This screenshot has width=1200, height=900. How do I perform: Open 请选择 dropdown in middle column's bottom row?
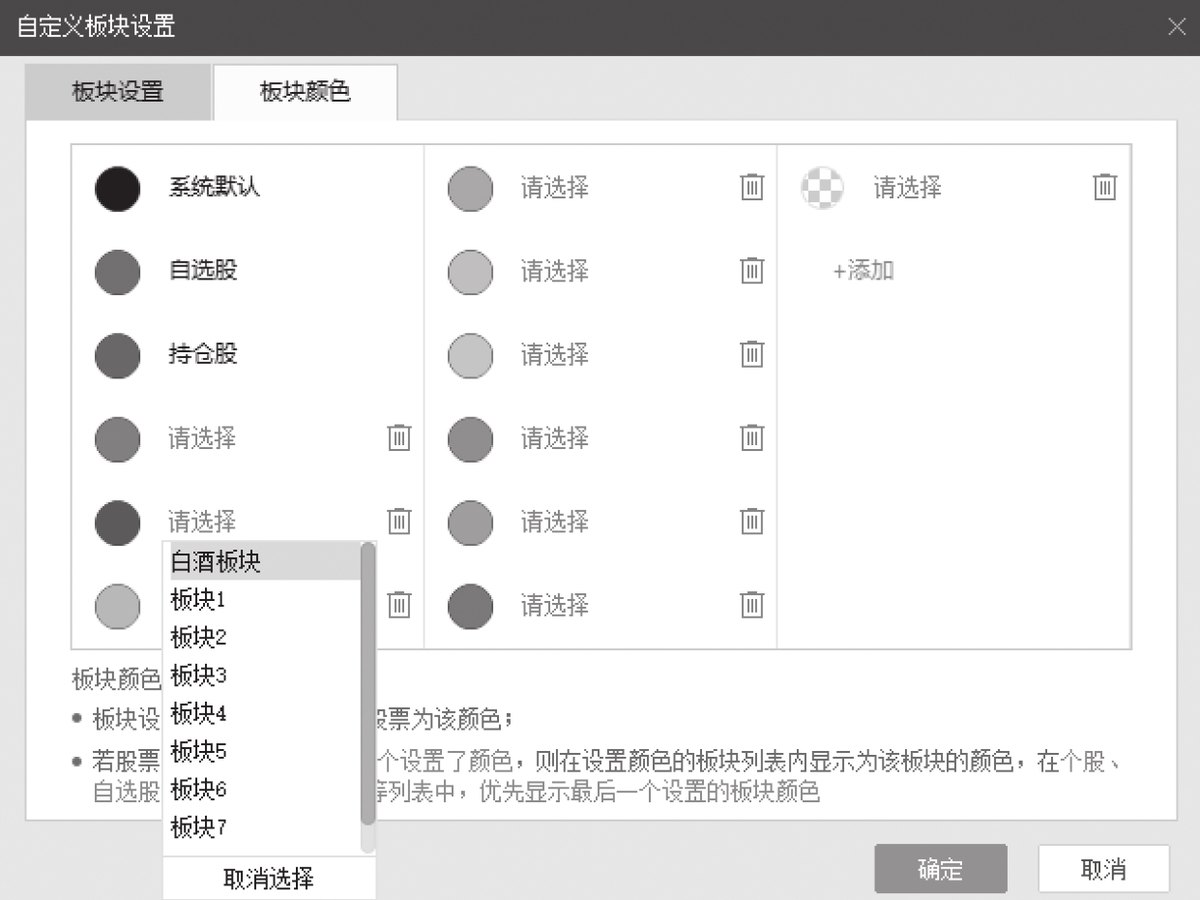555,605
